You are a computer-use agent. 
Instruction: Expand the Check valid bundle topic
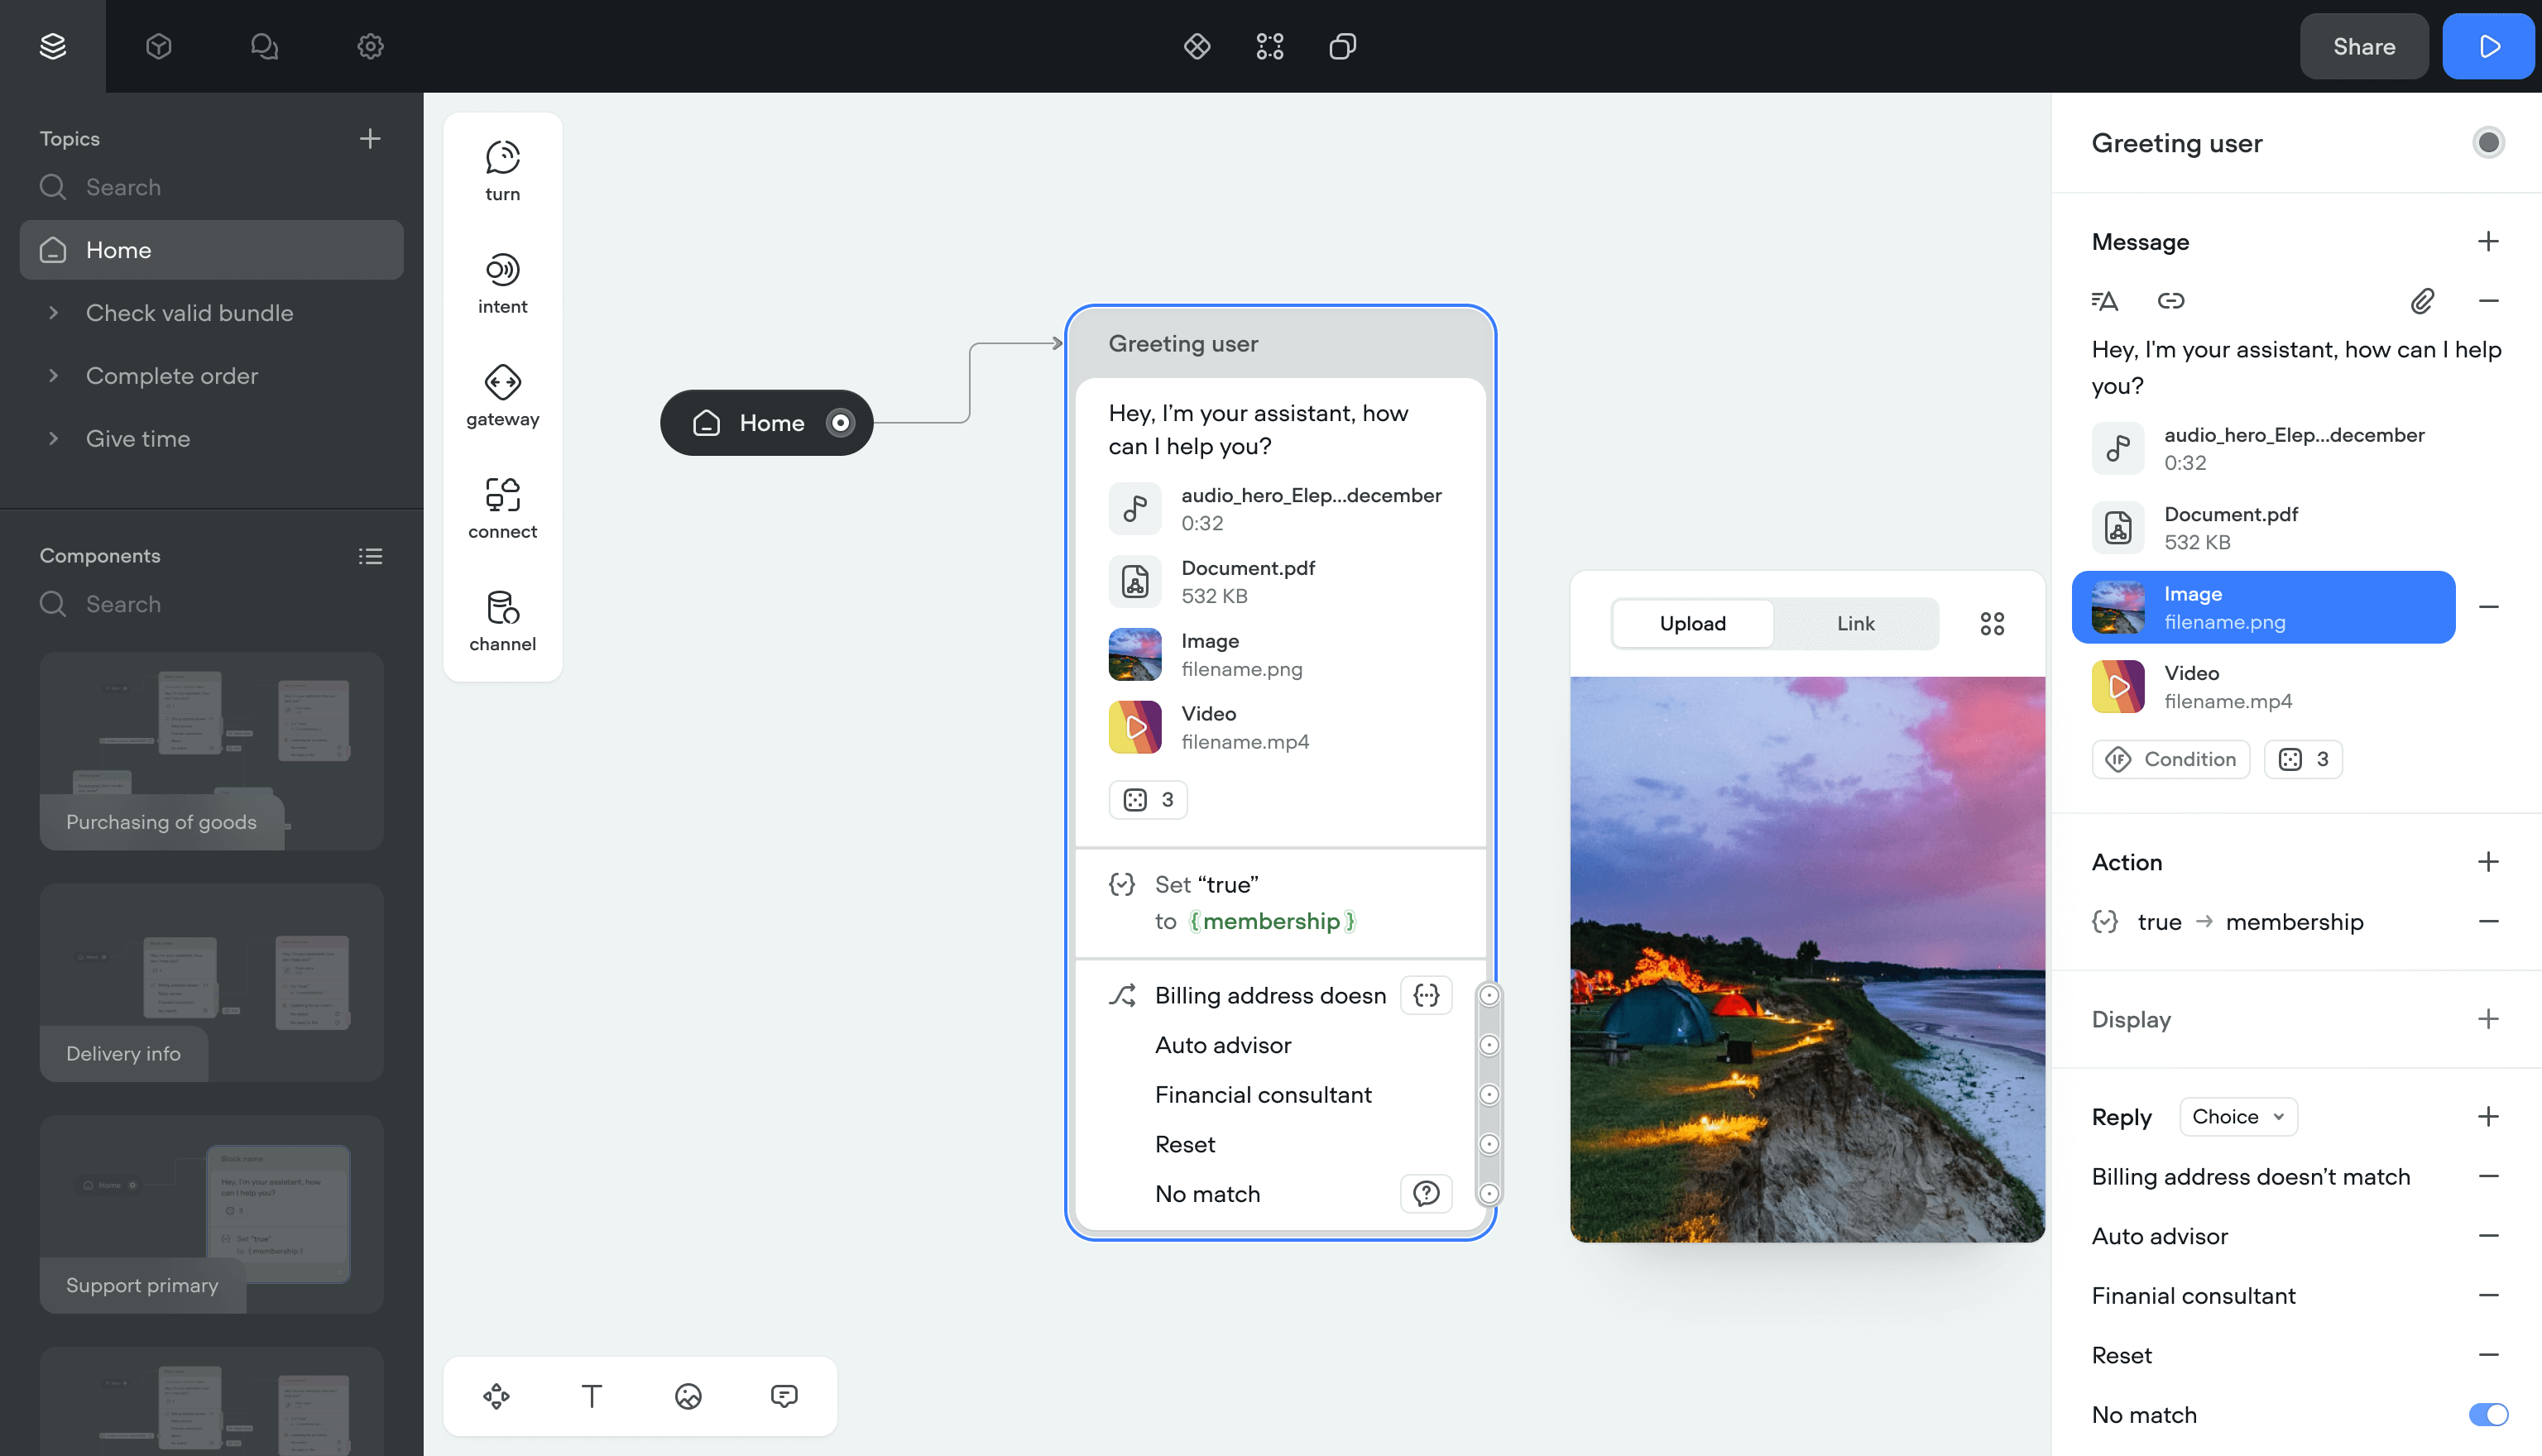click(x=53, y=313)
